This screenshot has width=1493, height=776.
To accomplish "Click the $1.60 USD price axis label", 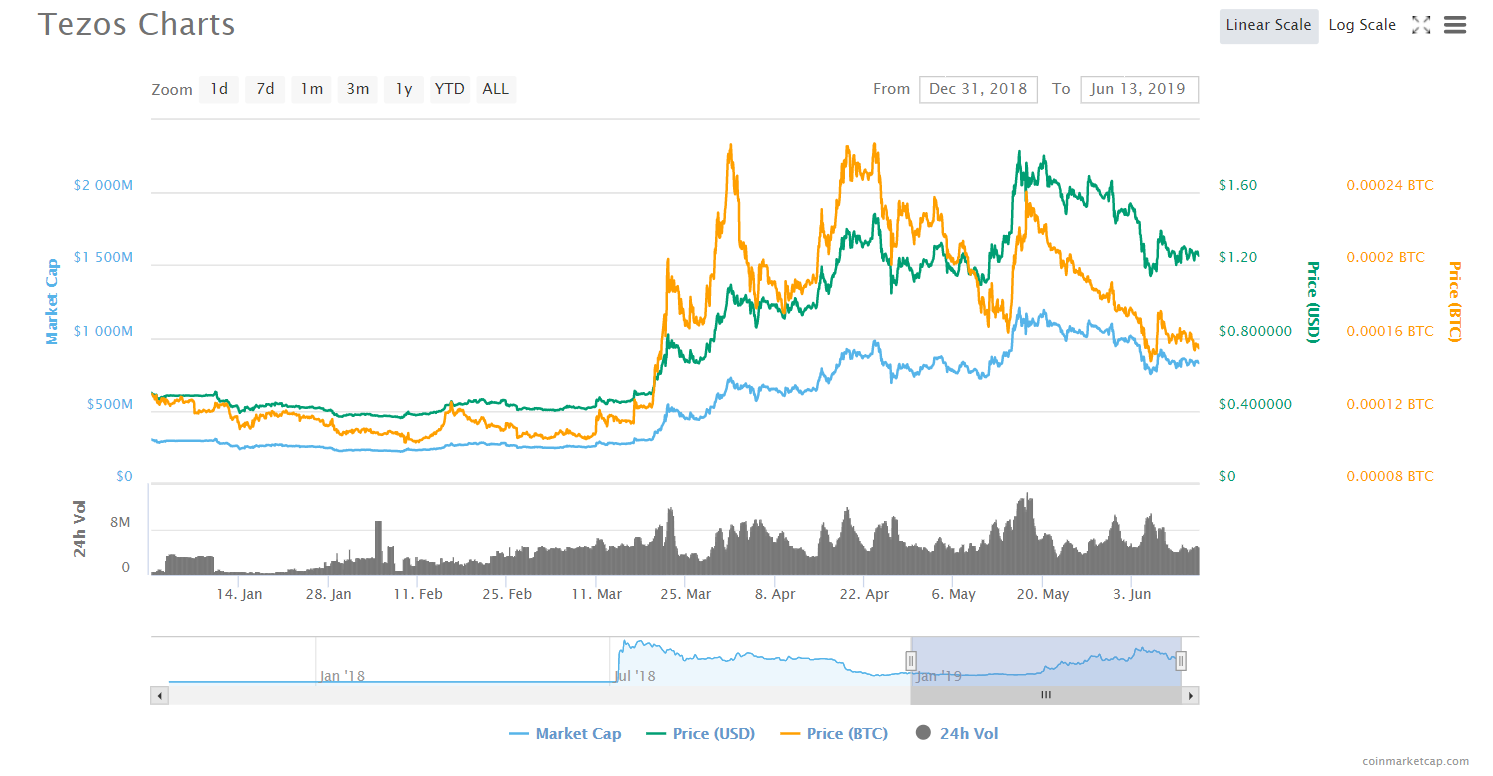I will click(x=1238, y=185).
